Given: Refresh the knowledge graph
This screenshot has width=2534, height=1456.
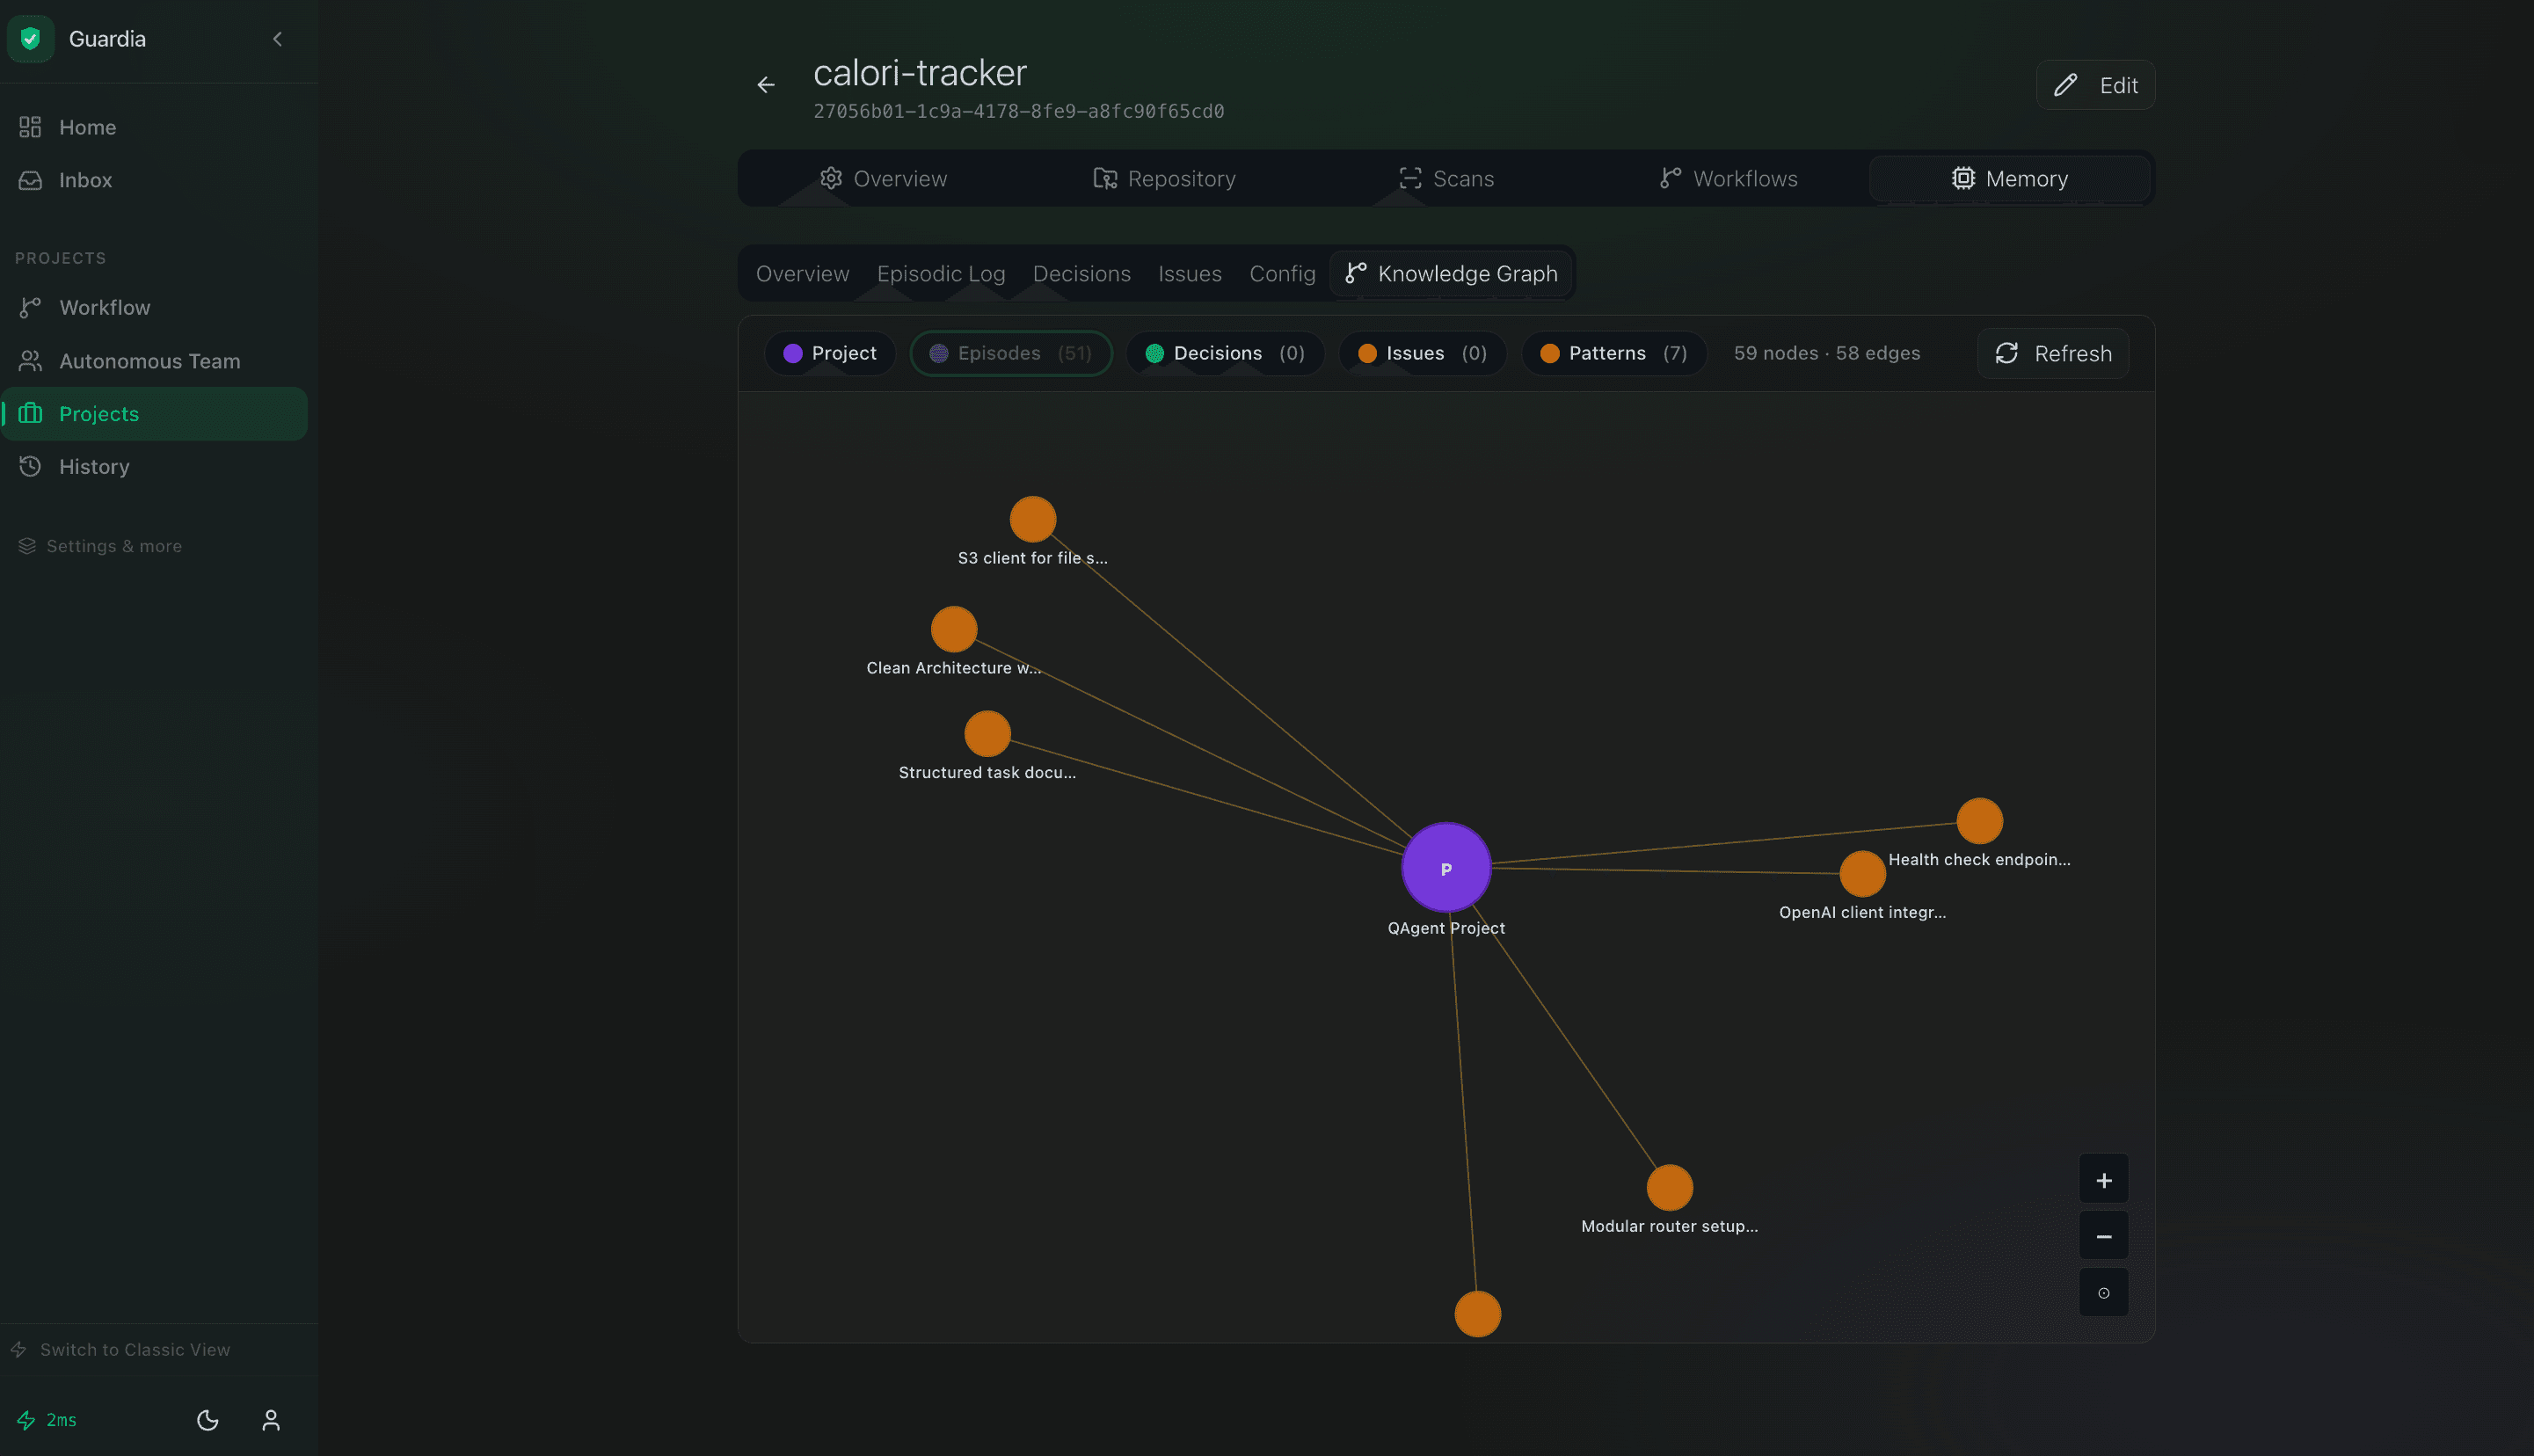Looking at the screenshot, I should point(2053,354).
